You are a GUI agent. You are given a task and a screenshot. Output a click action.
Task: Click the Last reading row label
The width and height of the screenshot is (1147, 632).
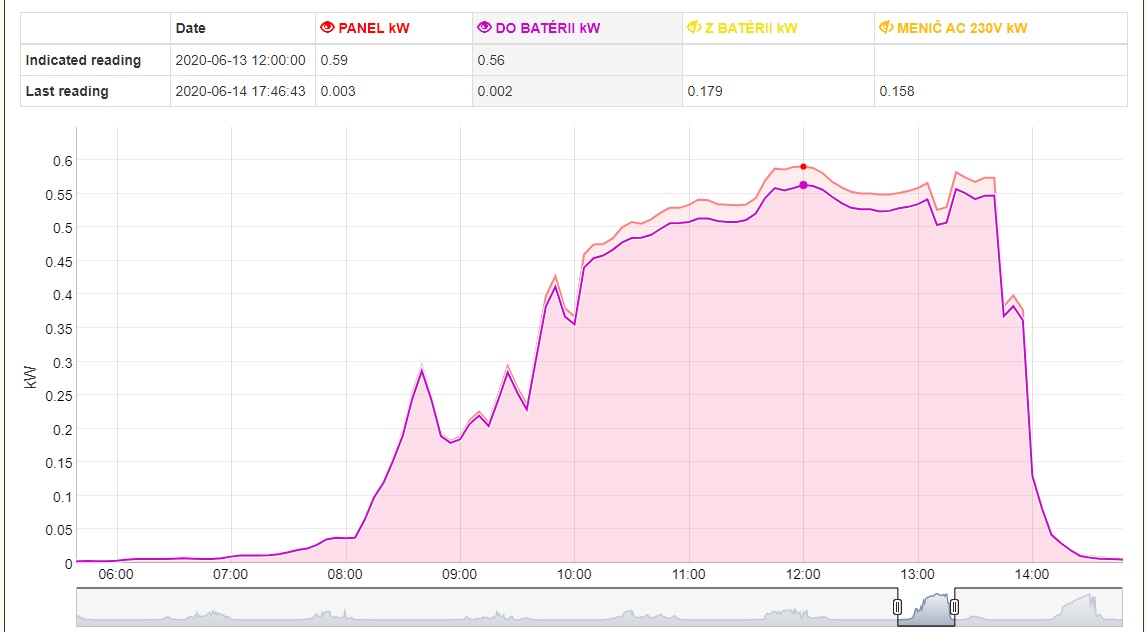[x=67, y=91]
